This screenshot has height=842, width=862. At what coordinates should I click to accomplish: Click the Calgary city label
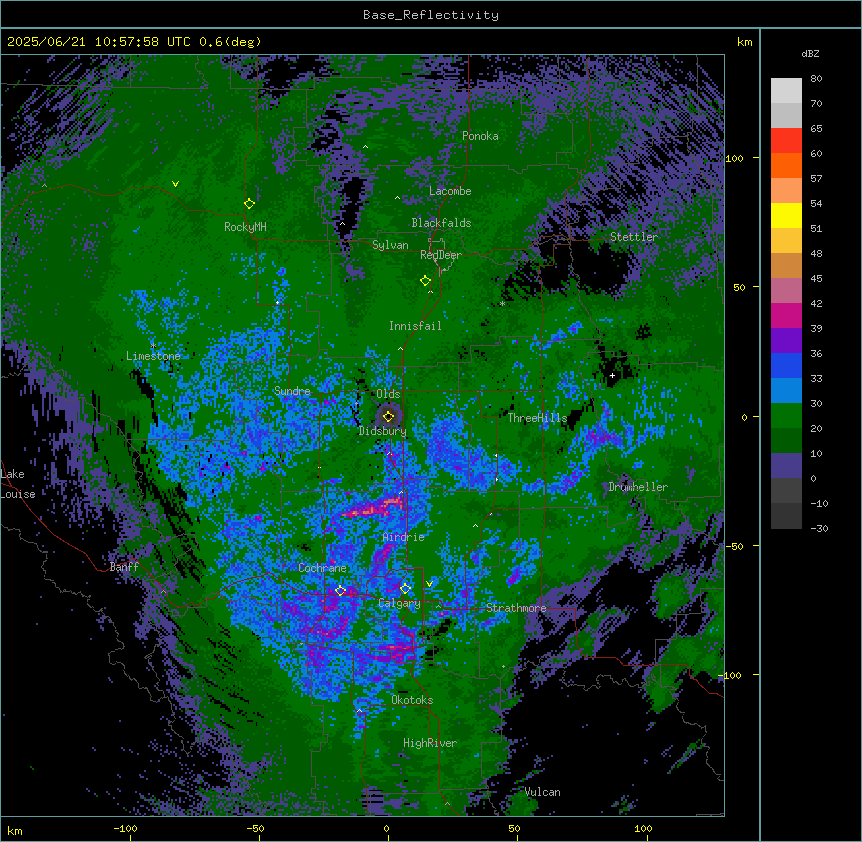(x=400, y=603)
